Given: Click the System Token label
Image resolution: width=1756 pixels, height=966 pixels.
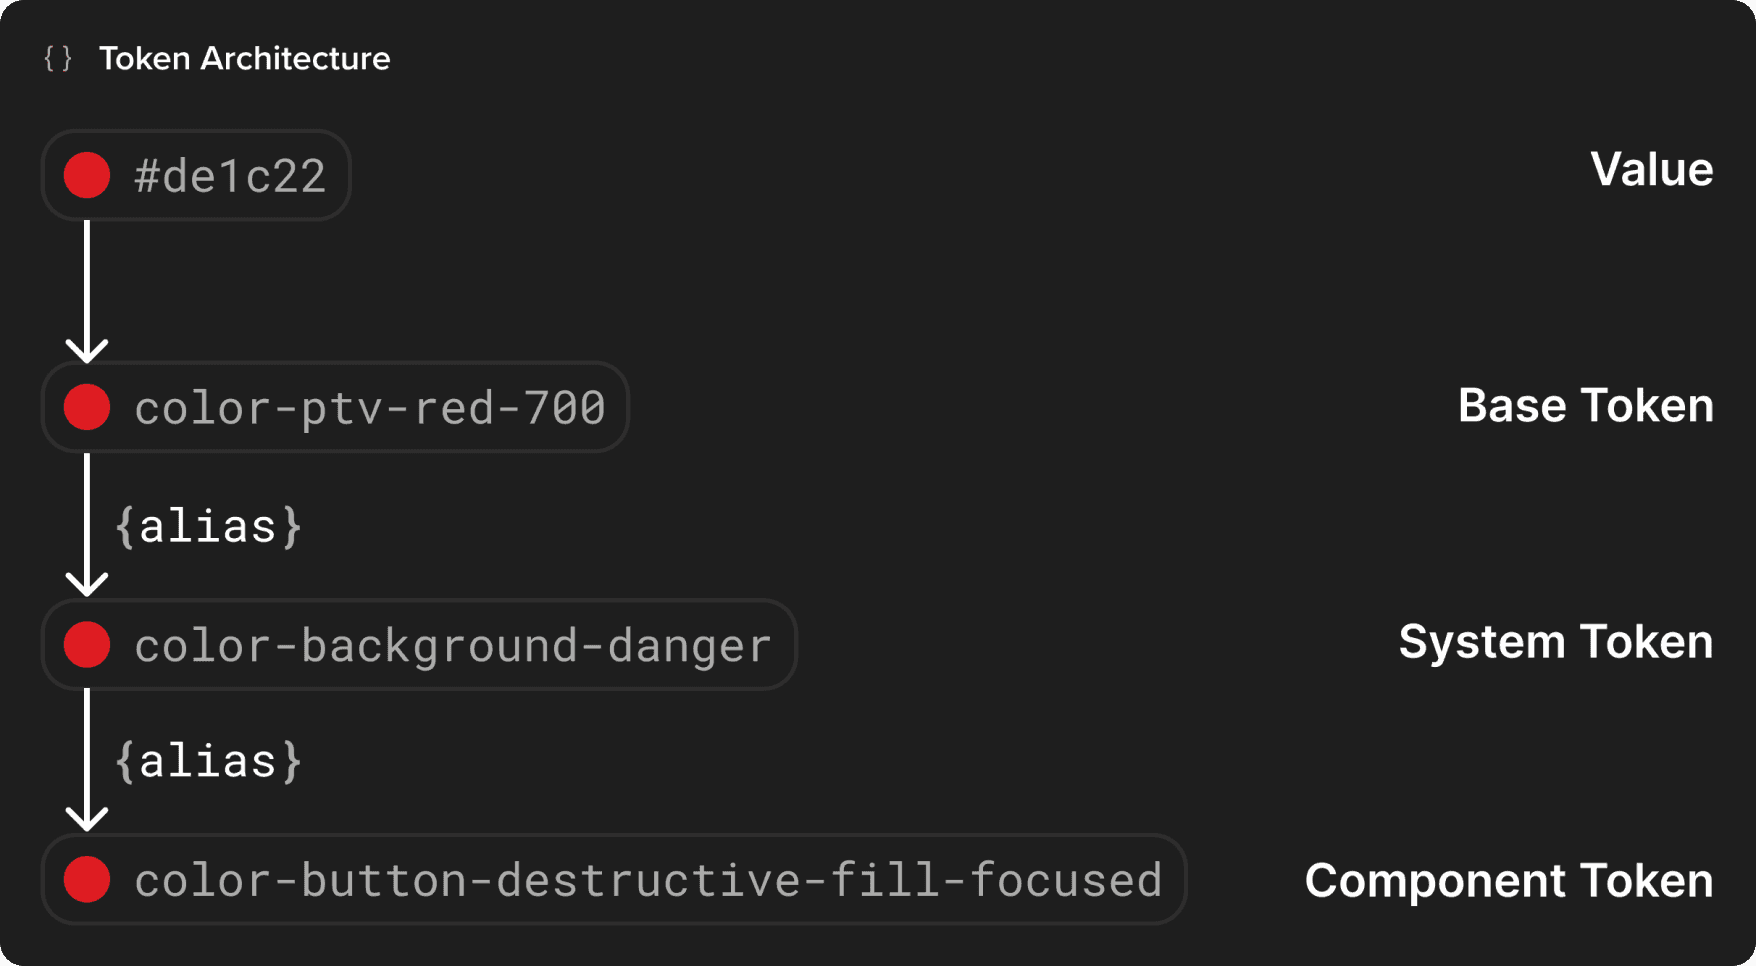Looking at the screenshot, I should pyautogui.click(x=1555, y=642).
